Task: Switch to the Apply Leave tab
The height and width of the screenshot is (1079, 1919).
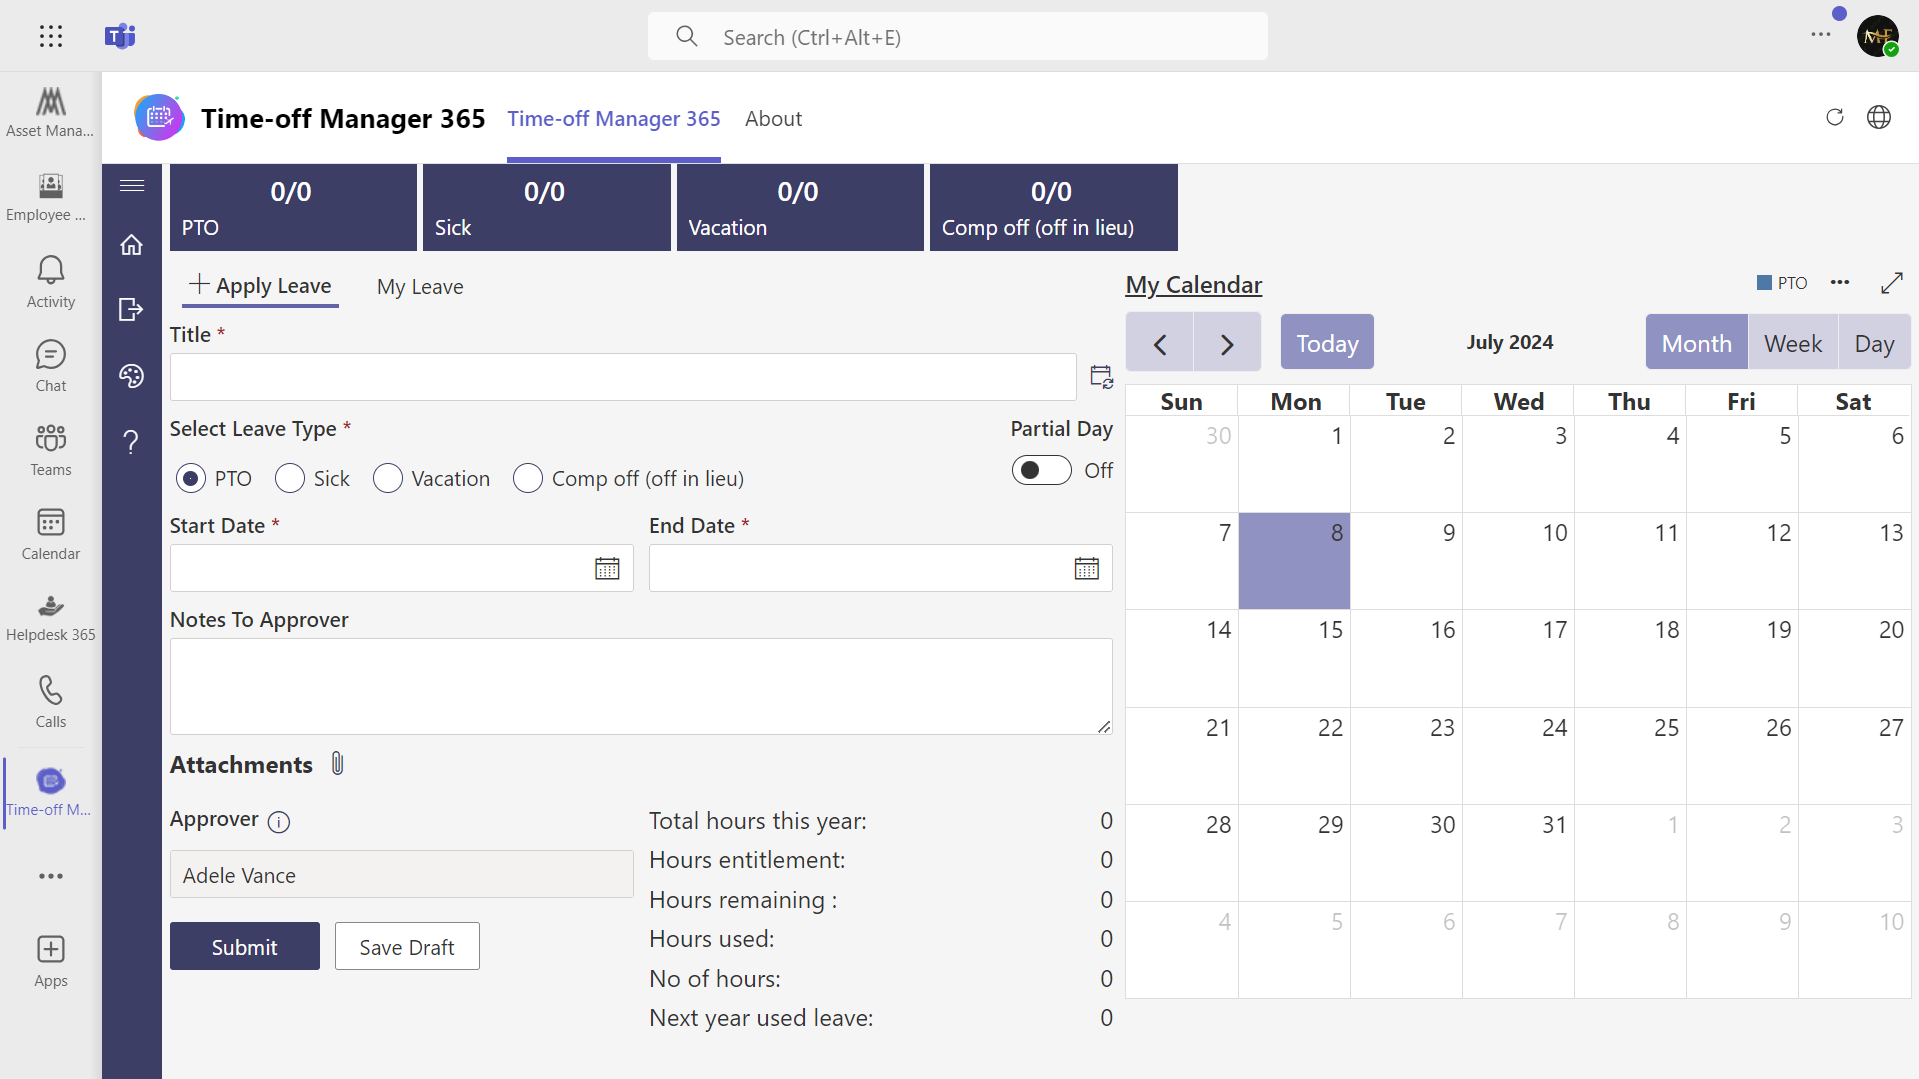Action: coord(260,286)
